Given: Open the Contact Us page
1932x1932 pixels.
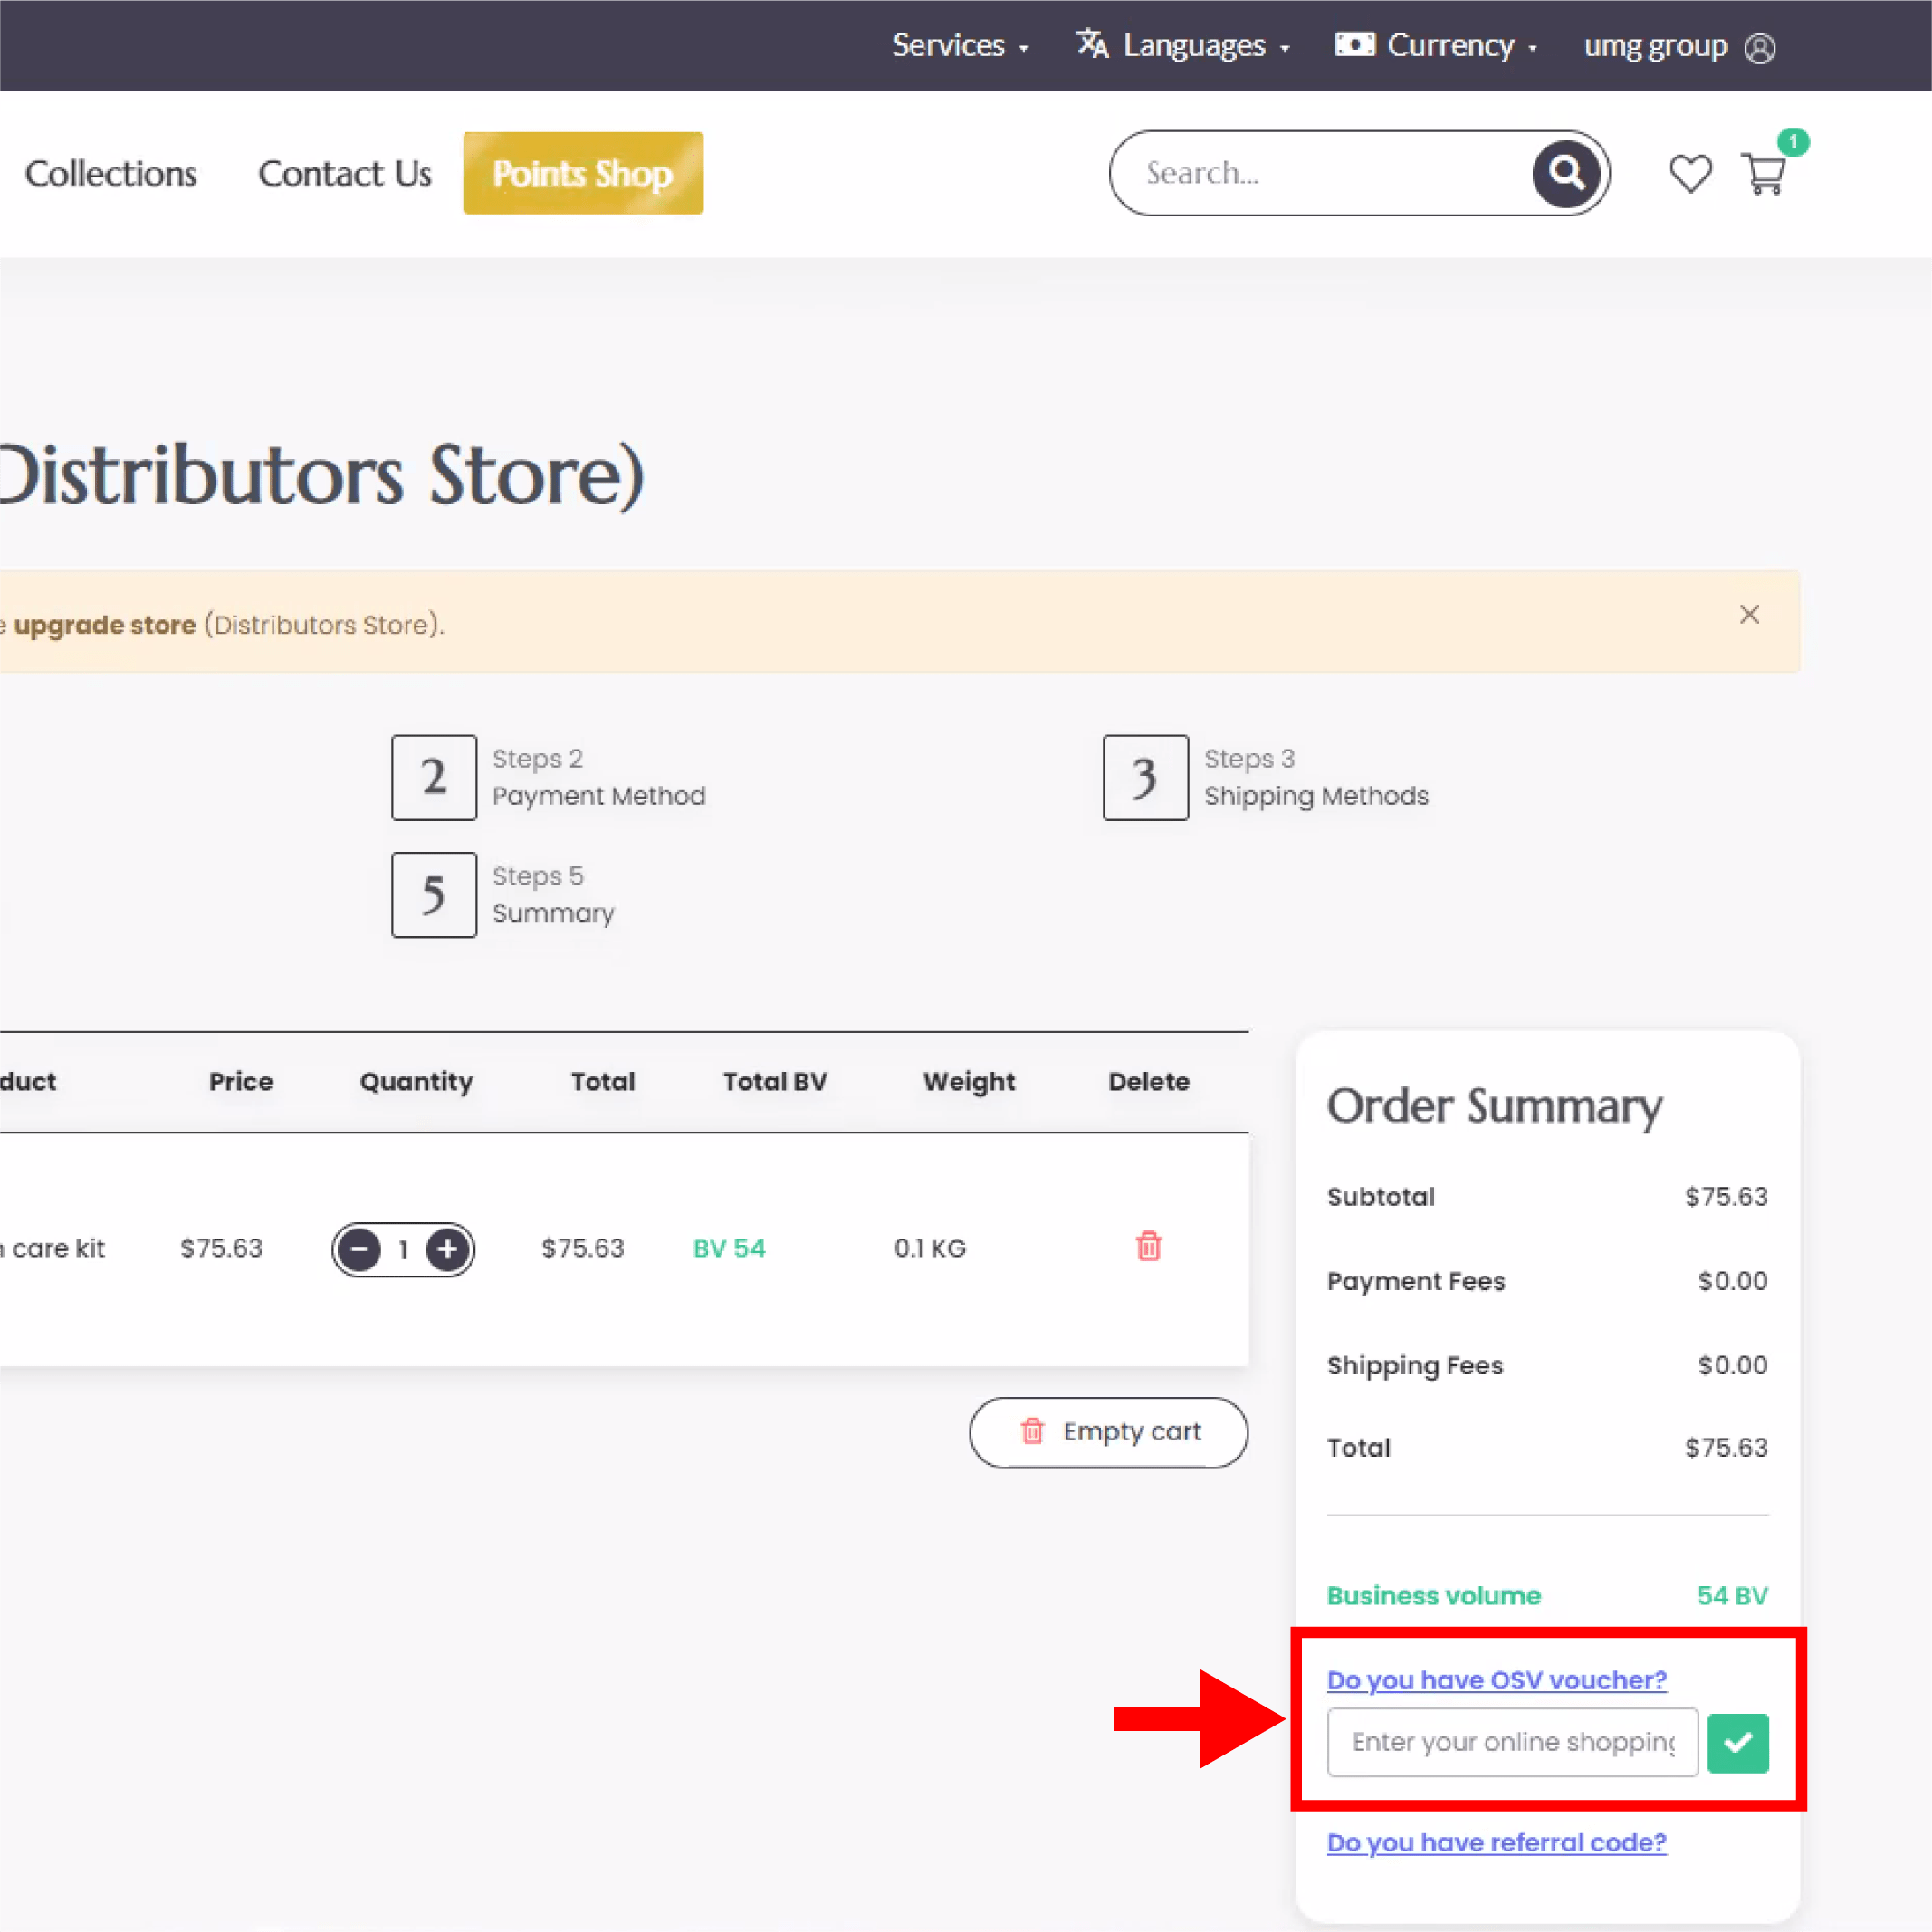Looking at the screenshot, I should [x=345, y=174].
